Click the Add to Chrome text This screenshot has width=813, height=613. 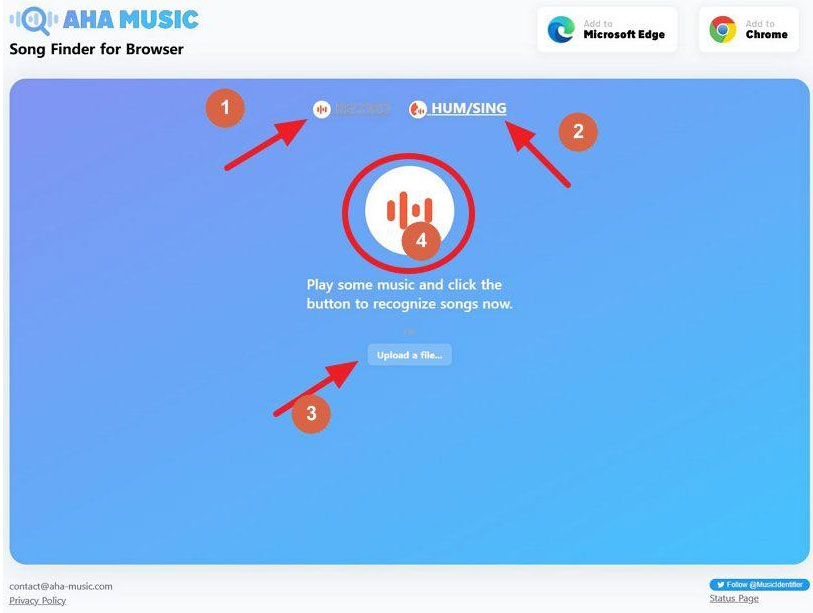pos(766,30)
